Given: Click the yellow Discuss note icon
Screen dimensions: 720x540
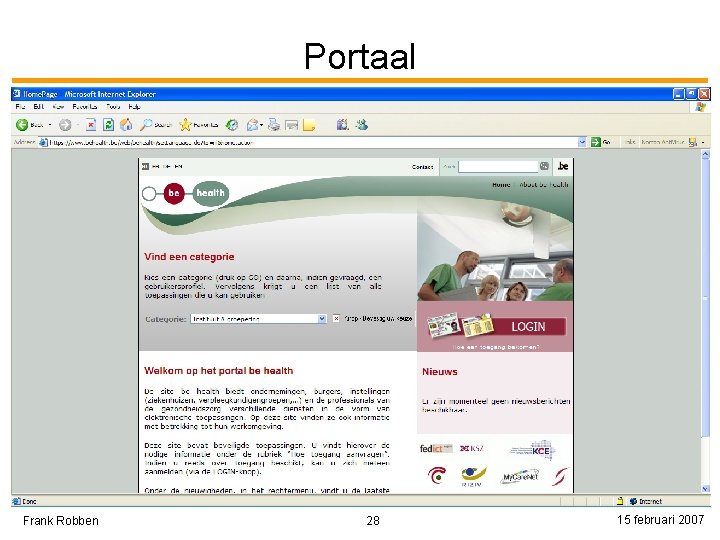Looking at the screenshot, I should tap(309, 125).
